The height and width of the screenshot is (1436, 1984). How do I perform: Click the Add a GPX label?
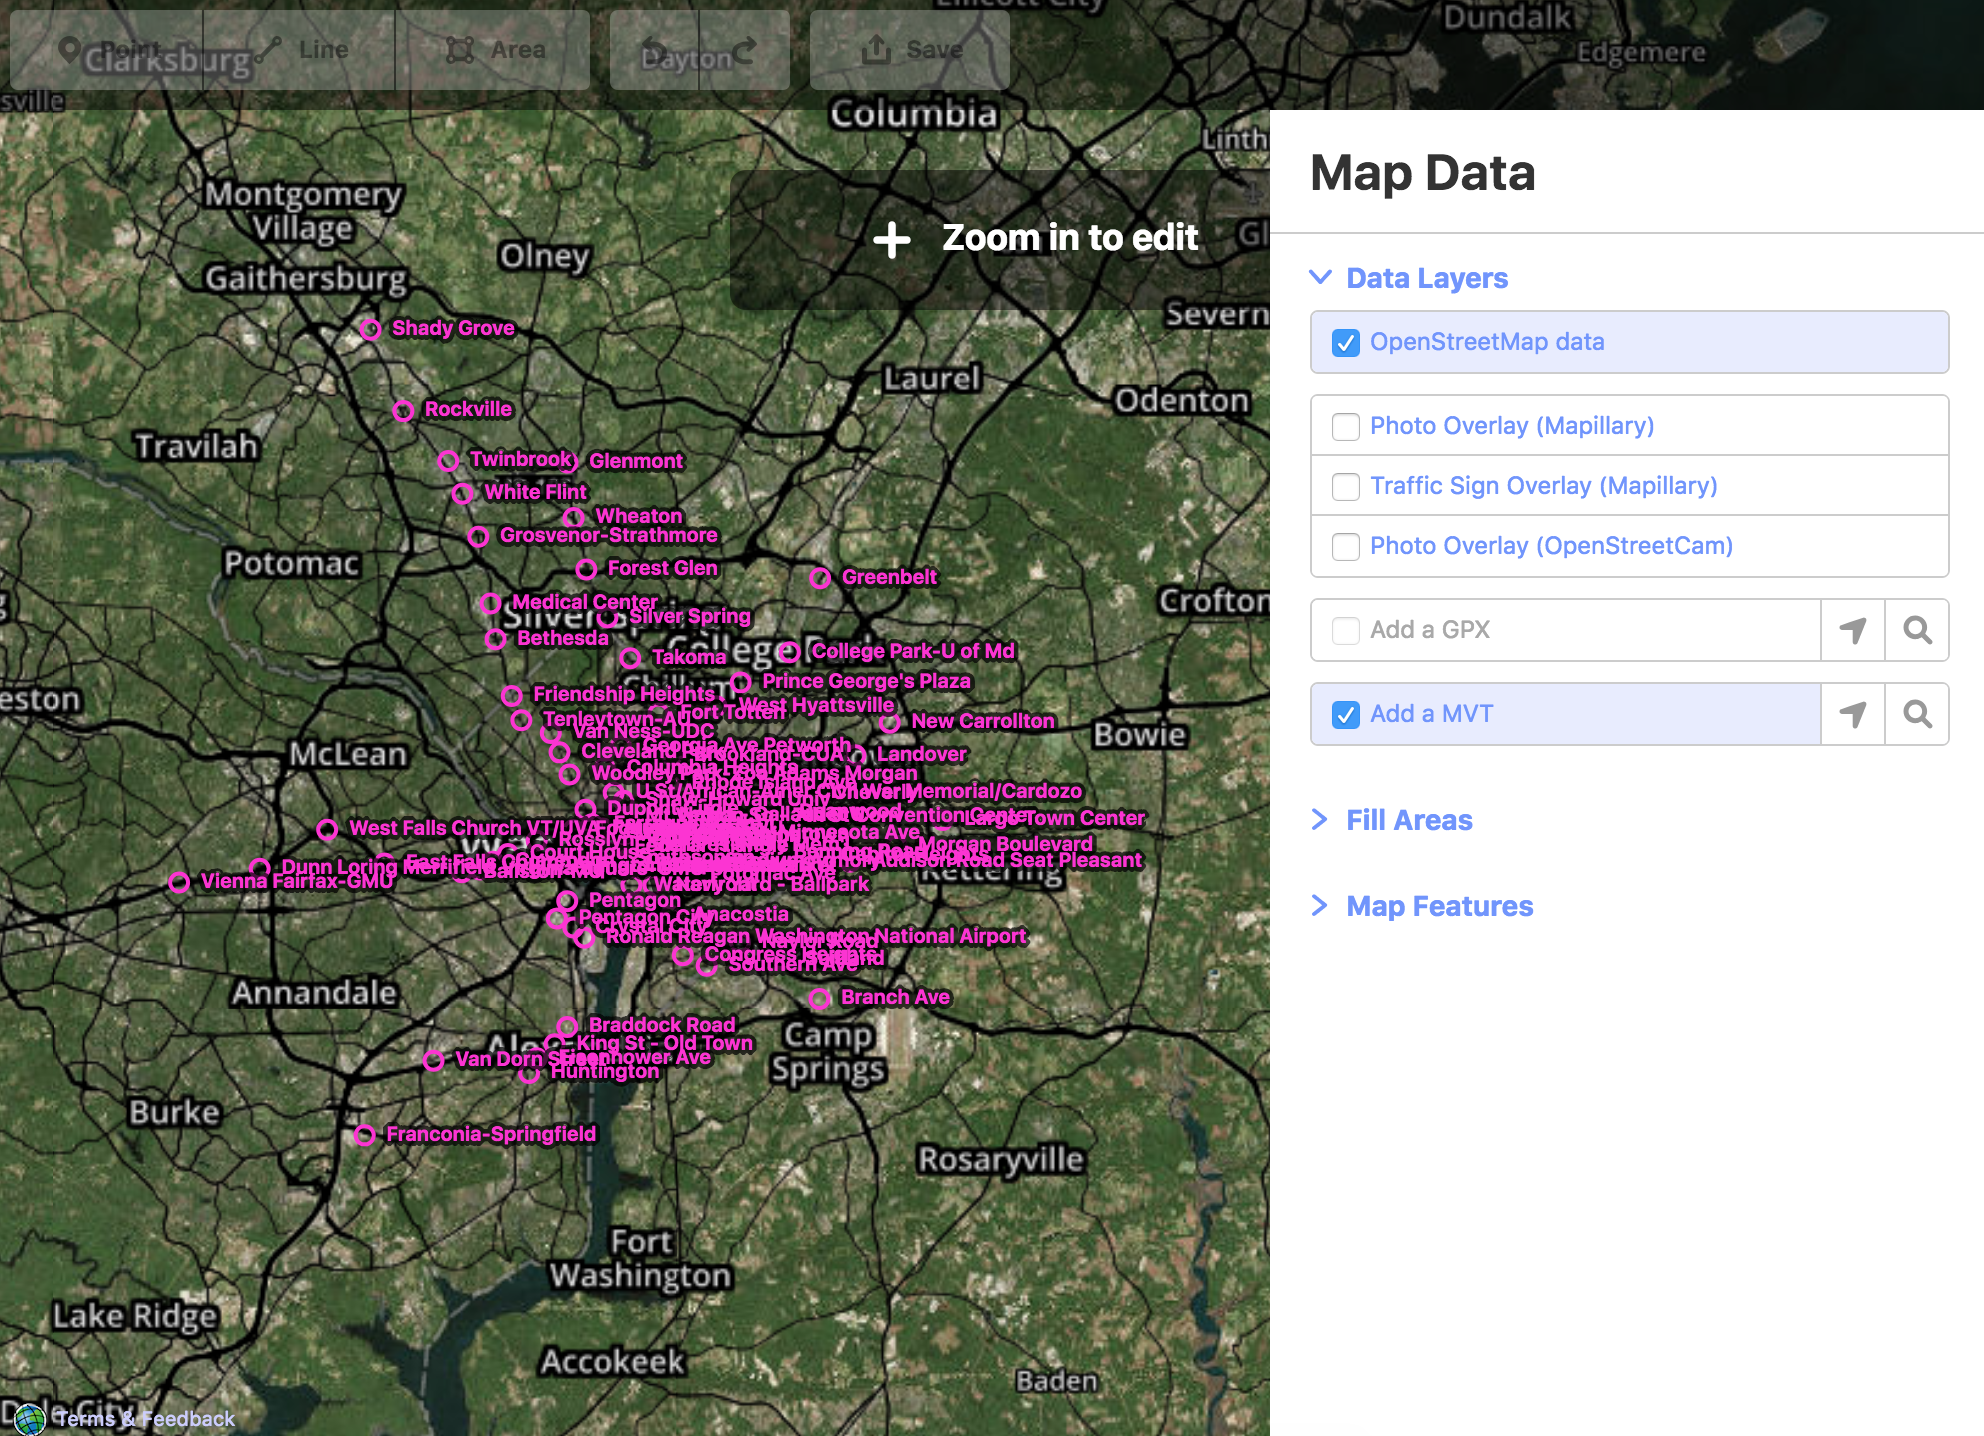[1430, 630]
